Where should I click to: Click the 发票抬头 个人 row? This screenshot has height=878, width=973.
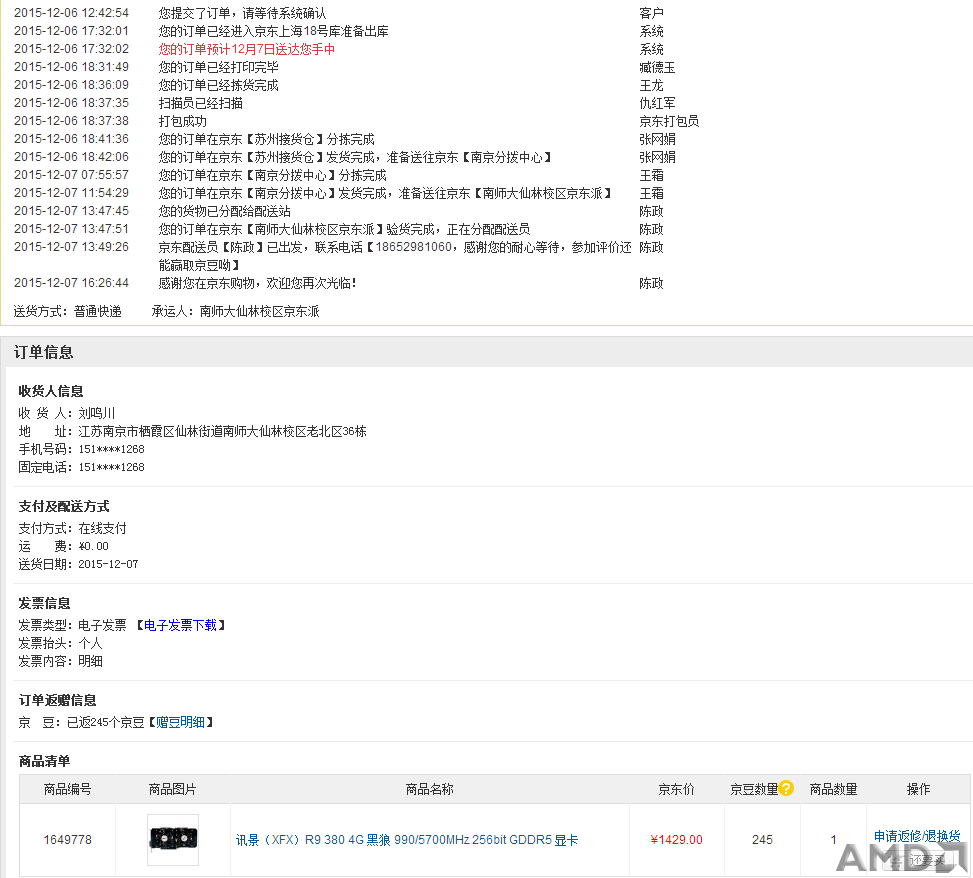60,643
